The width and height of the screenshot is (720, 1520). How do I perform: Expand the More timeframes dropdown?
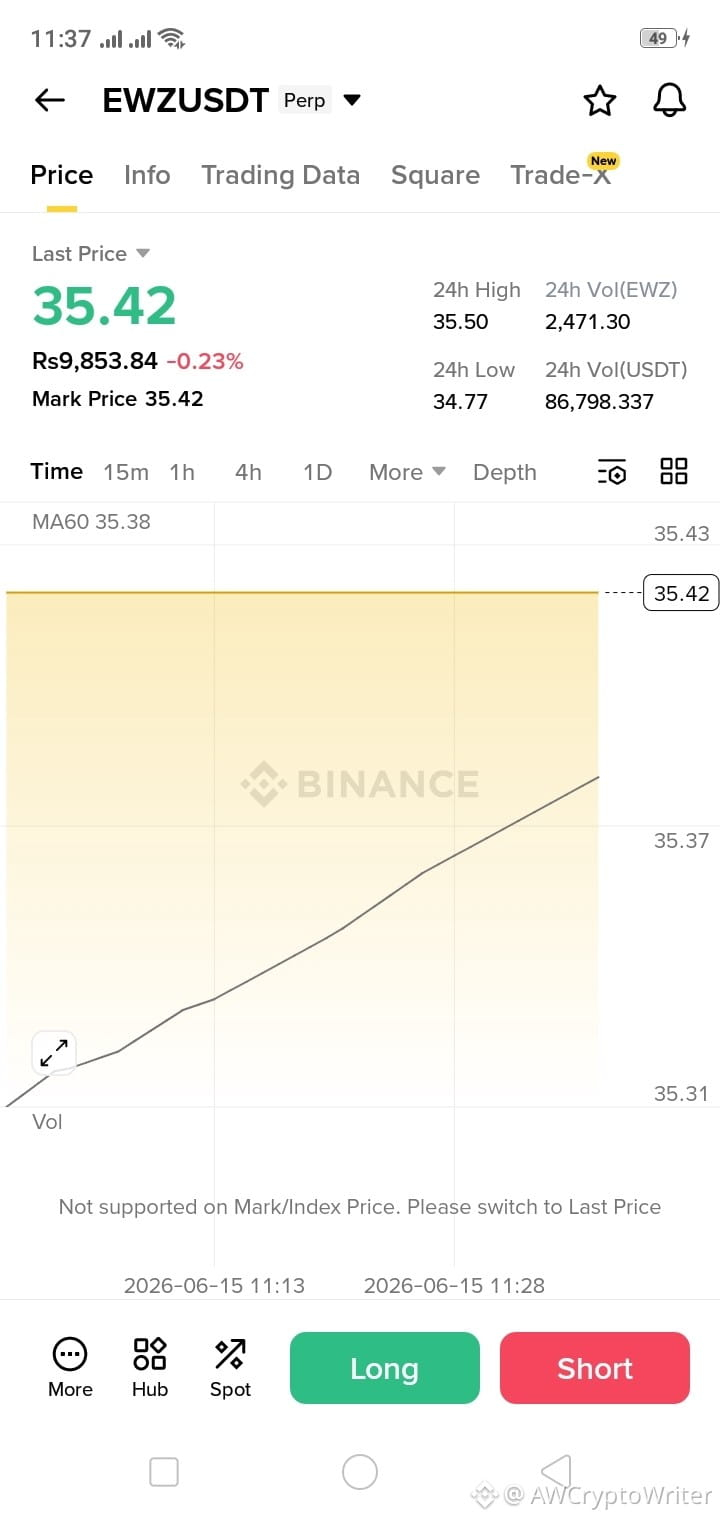click(407, 472)
